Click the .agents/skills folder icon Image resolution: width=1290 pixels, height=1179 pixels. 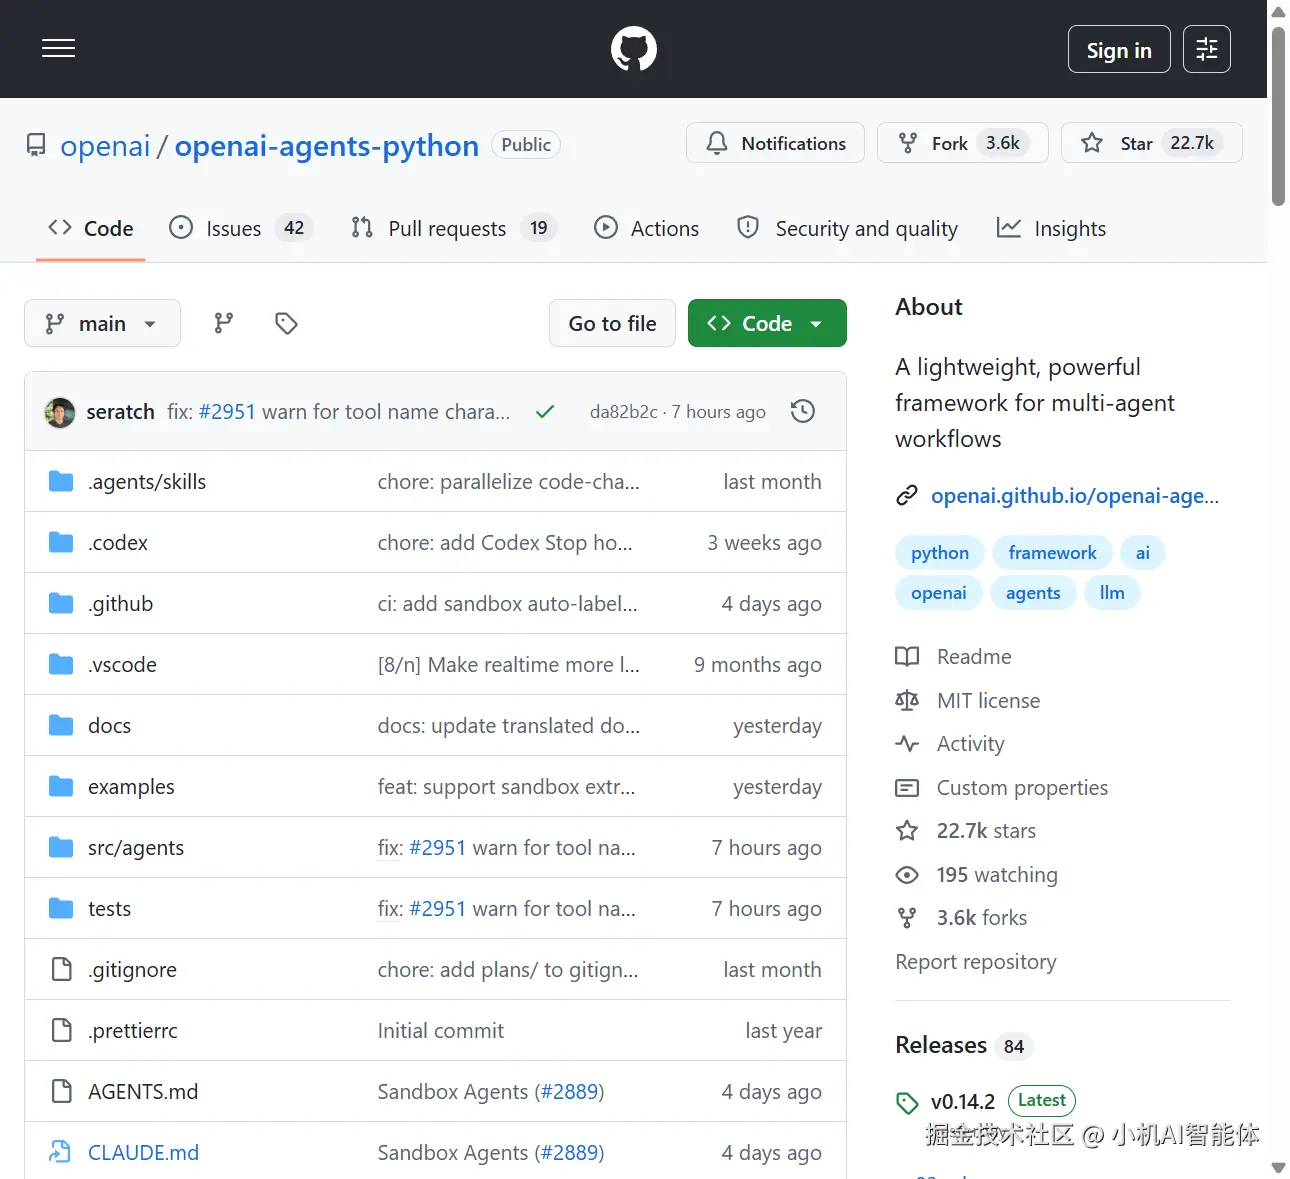coord(61,481)
